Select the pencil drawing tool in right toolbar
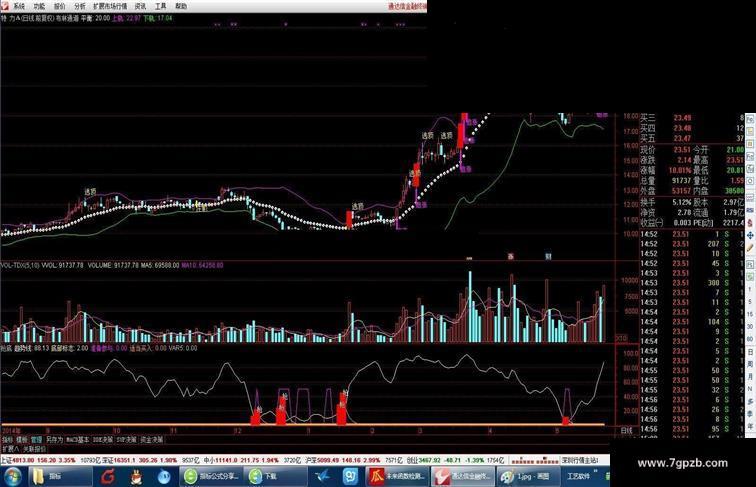Viewport: 756px width, 487px height. pyautogui.click(x=750, y=248)
